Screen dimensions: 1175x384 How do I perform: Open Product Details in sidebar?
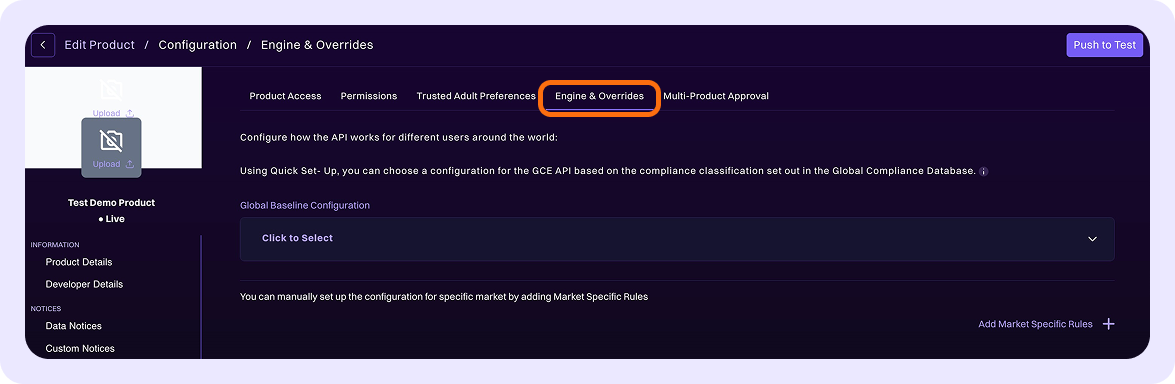click(79, 262)
